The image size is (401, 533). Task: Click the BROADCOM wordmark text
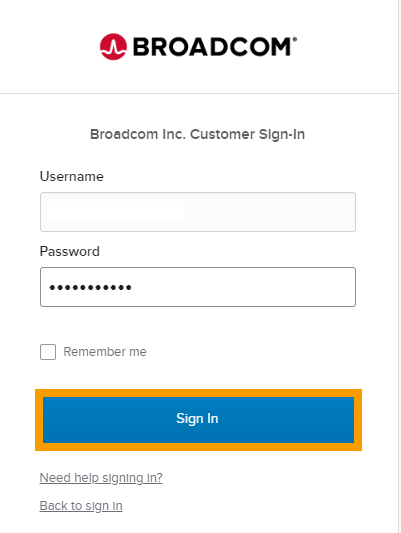pos(212,47)
